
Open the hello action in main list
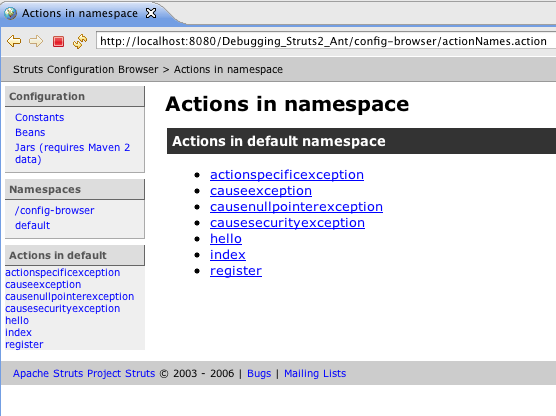(x=226, y=238)
